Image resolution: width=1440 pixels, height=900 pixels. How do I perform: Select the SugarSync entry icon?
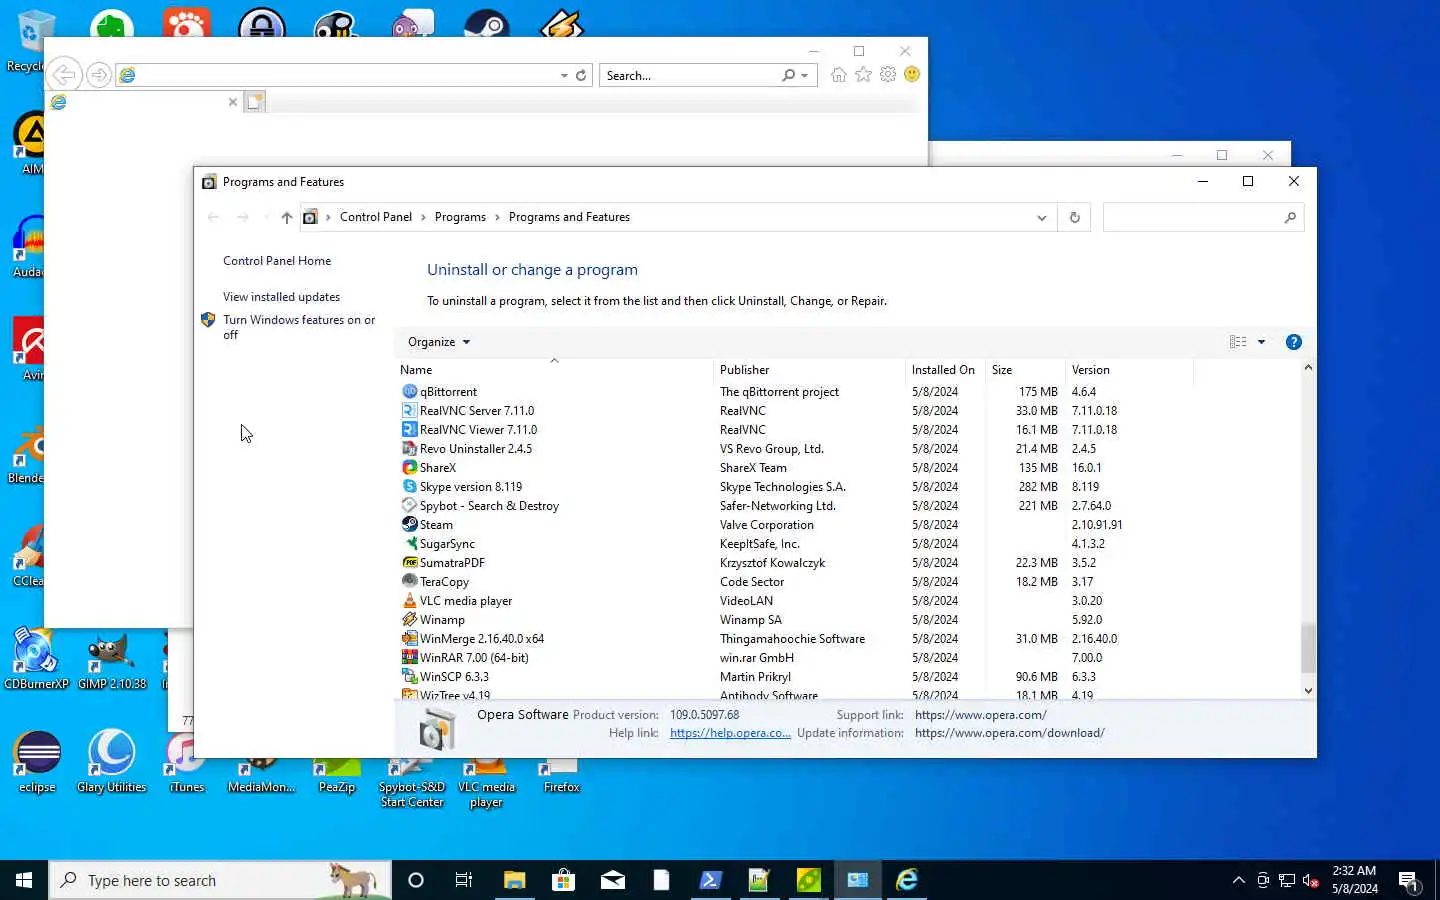pos(409,544)
